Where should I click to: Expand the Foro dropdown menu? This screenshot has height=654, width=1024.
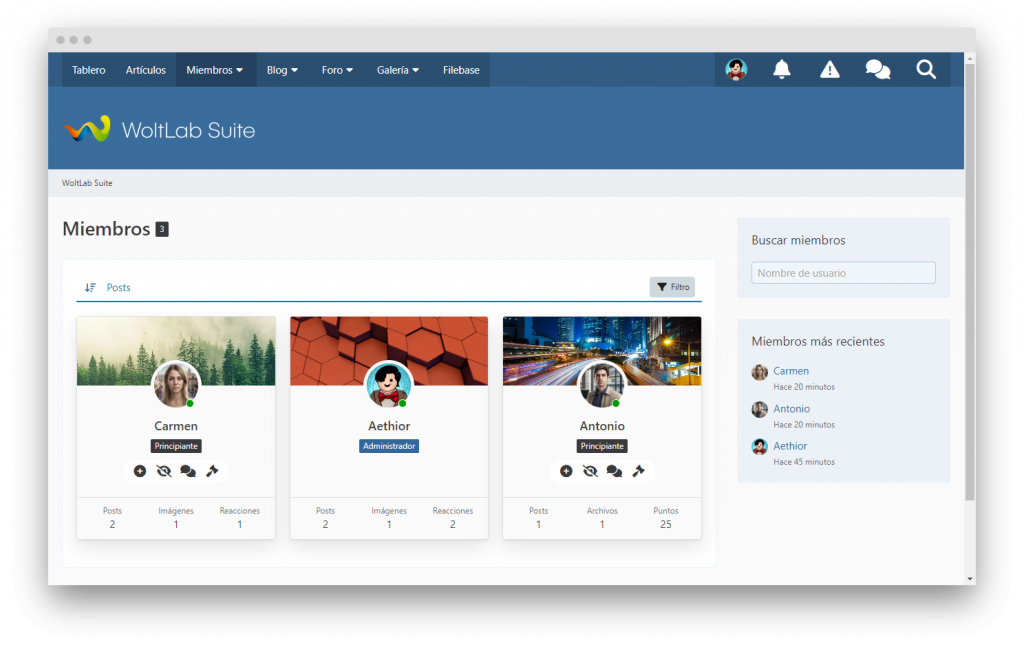(x=337, y=70)
